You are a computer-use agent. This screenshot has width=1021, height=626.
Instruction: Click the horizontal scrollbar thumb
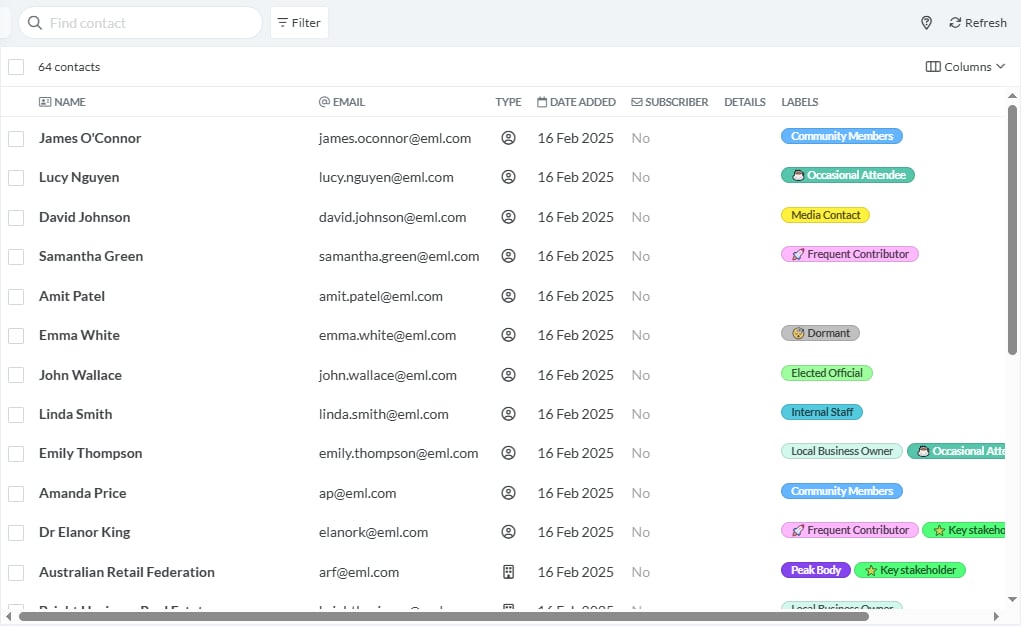point(443,616)
